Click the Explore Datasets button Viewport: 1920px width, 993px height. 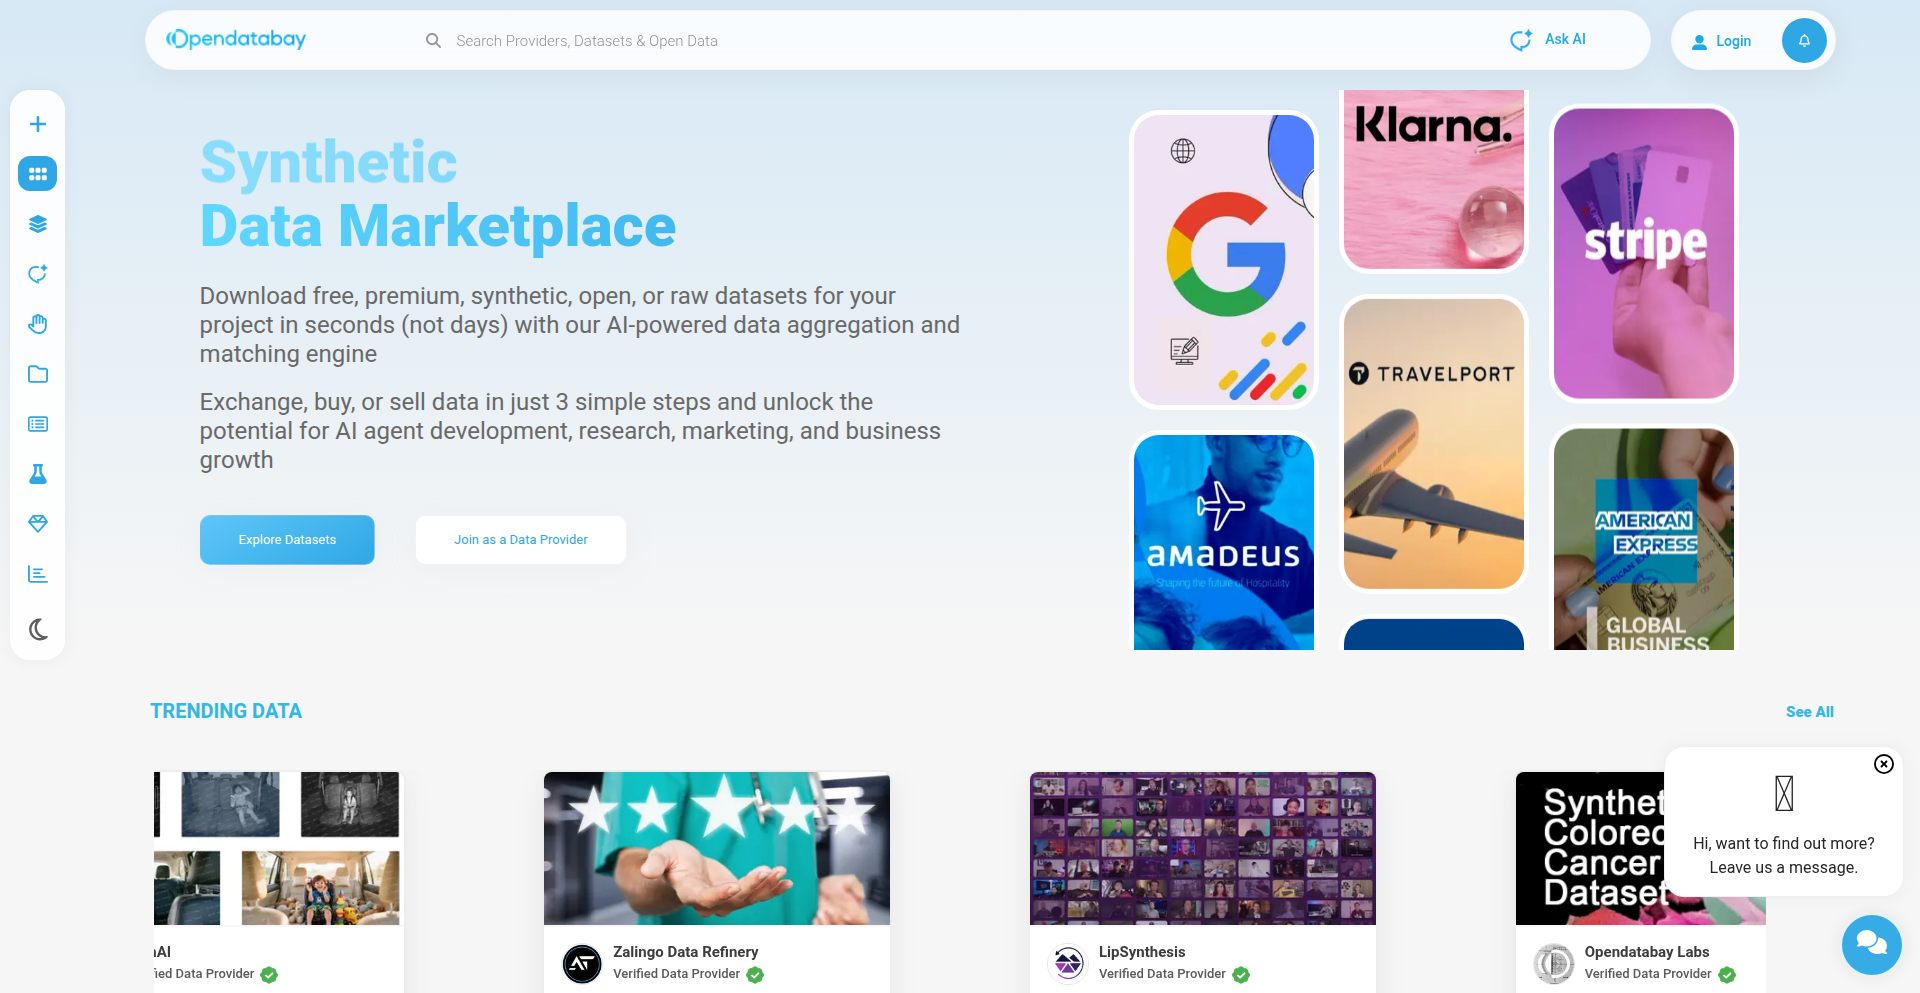287,540
